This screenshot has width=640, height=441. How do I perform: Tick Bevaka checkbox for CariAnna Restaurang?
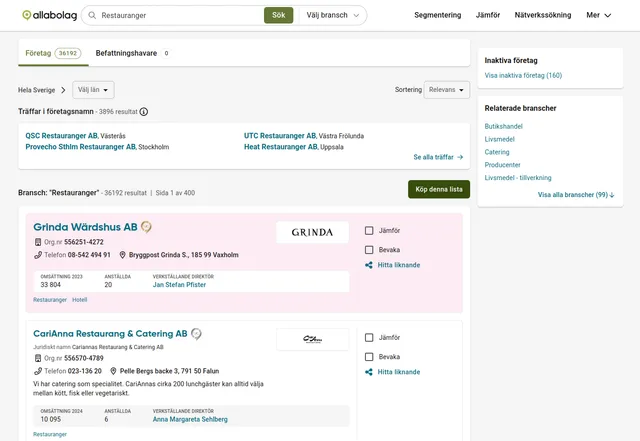(x=369, y=357)
